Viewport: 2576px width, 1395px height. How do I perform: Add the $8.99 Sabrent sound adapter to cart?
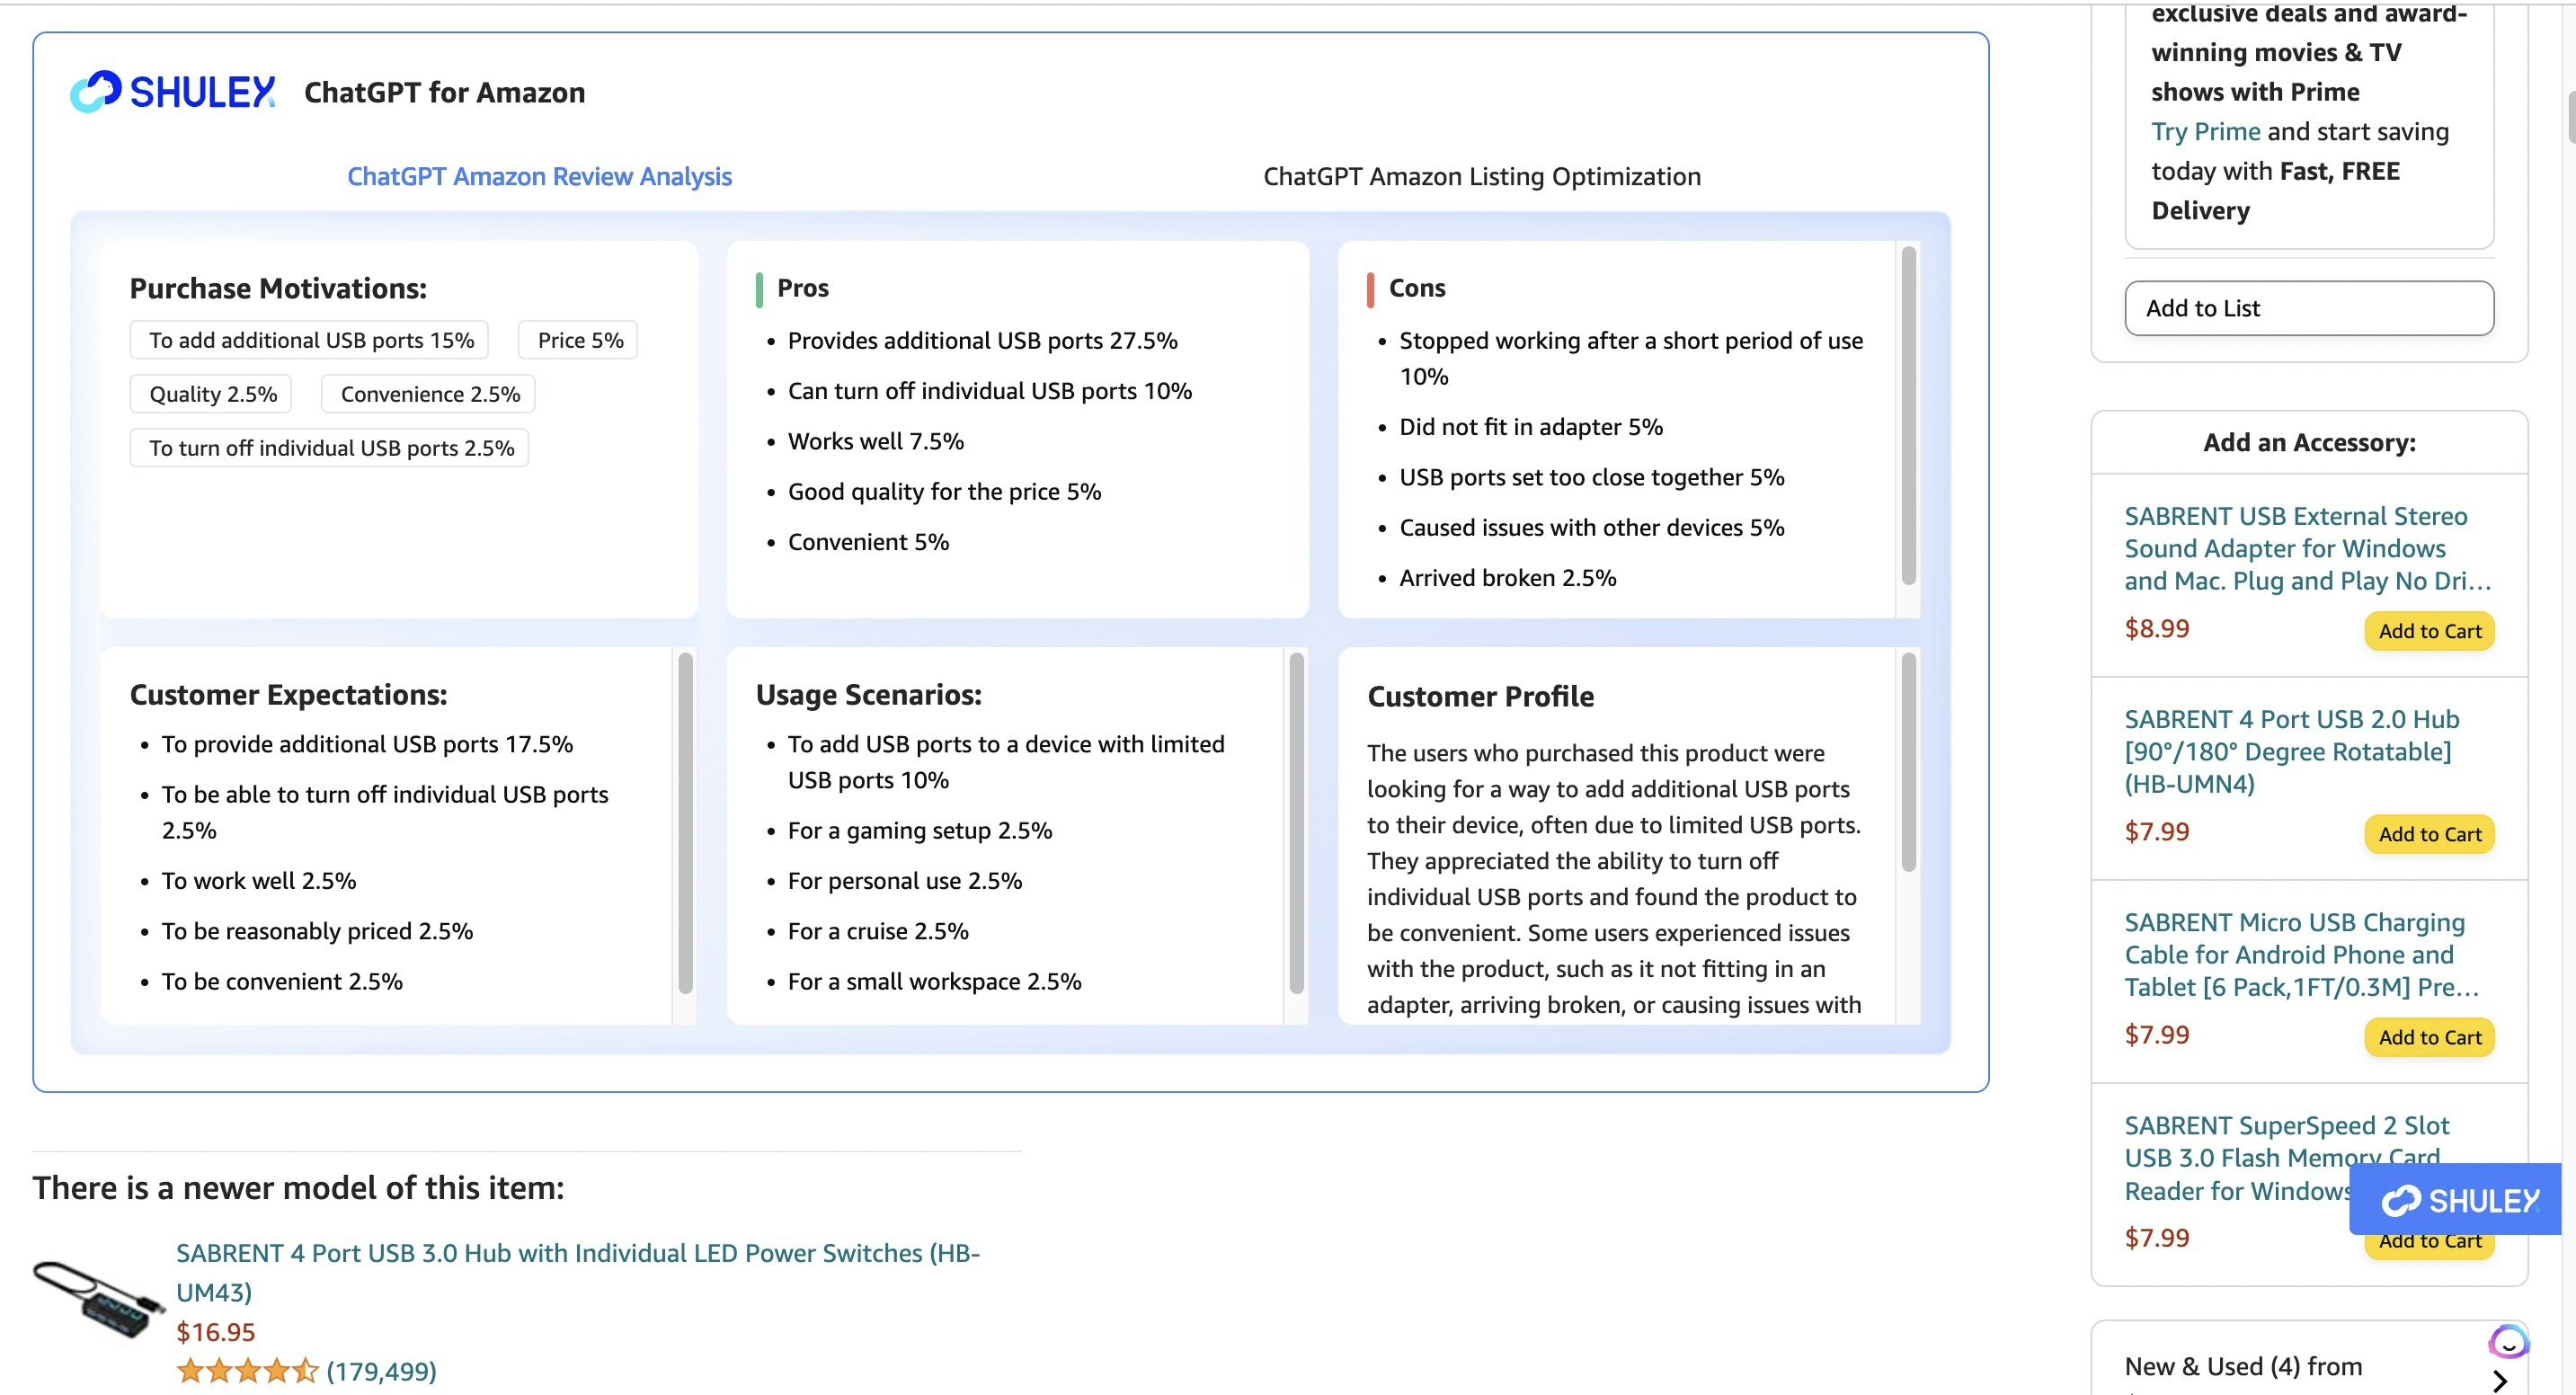(x=2429, y=631)
